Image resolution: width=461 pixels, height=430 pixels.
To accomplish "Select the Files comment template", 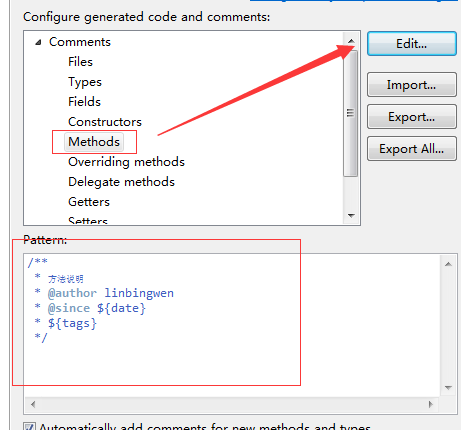I will [80, 62].
